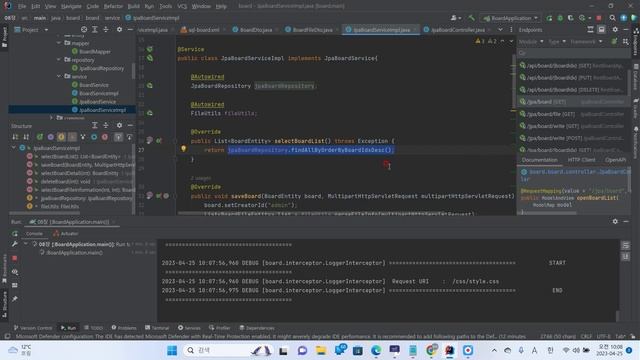
Task: Collapse the repository folder in Project tree
Action: pos(59,60)
